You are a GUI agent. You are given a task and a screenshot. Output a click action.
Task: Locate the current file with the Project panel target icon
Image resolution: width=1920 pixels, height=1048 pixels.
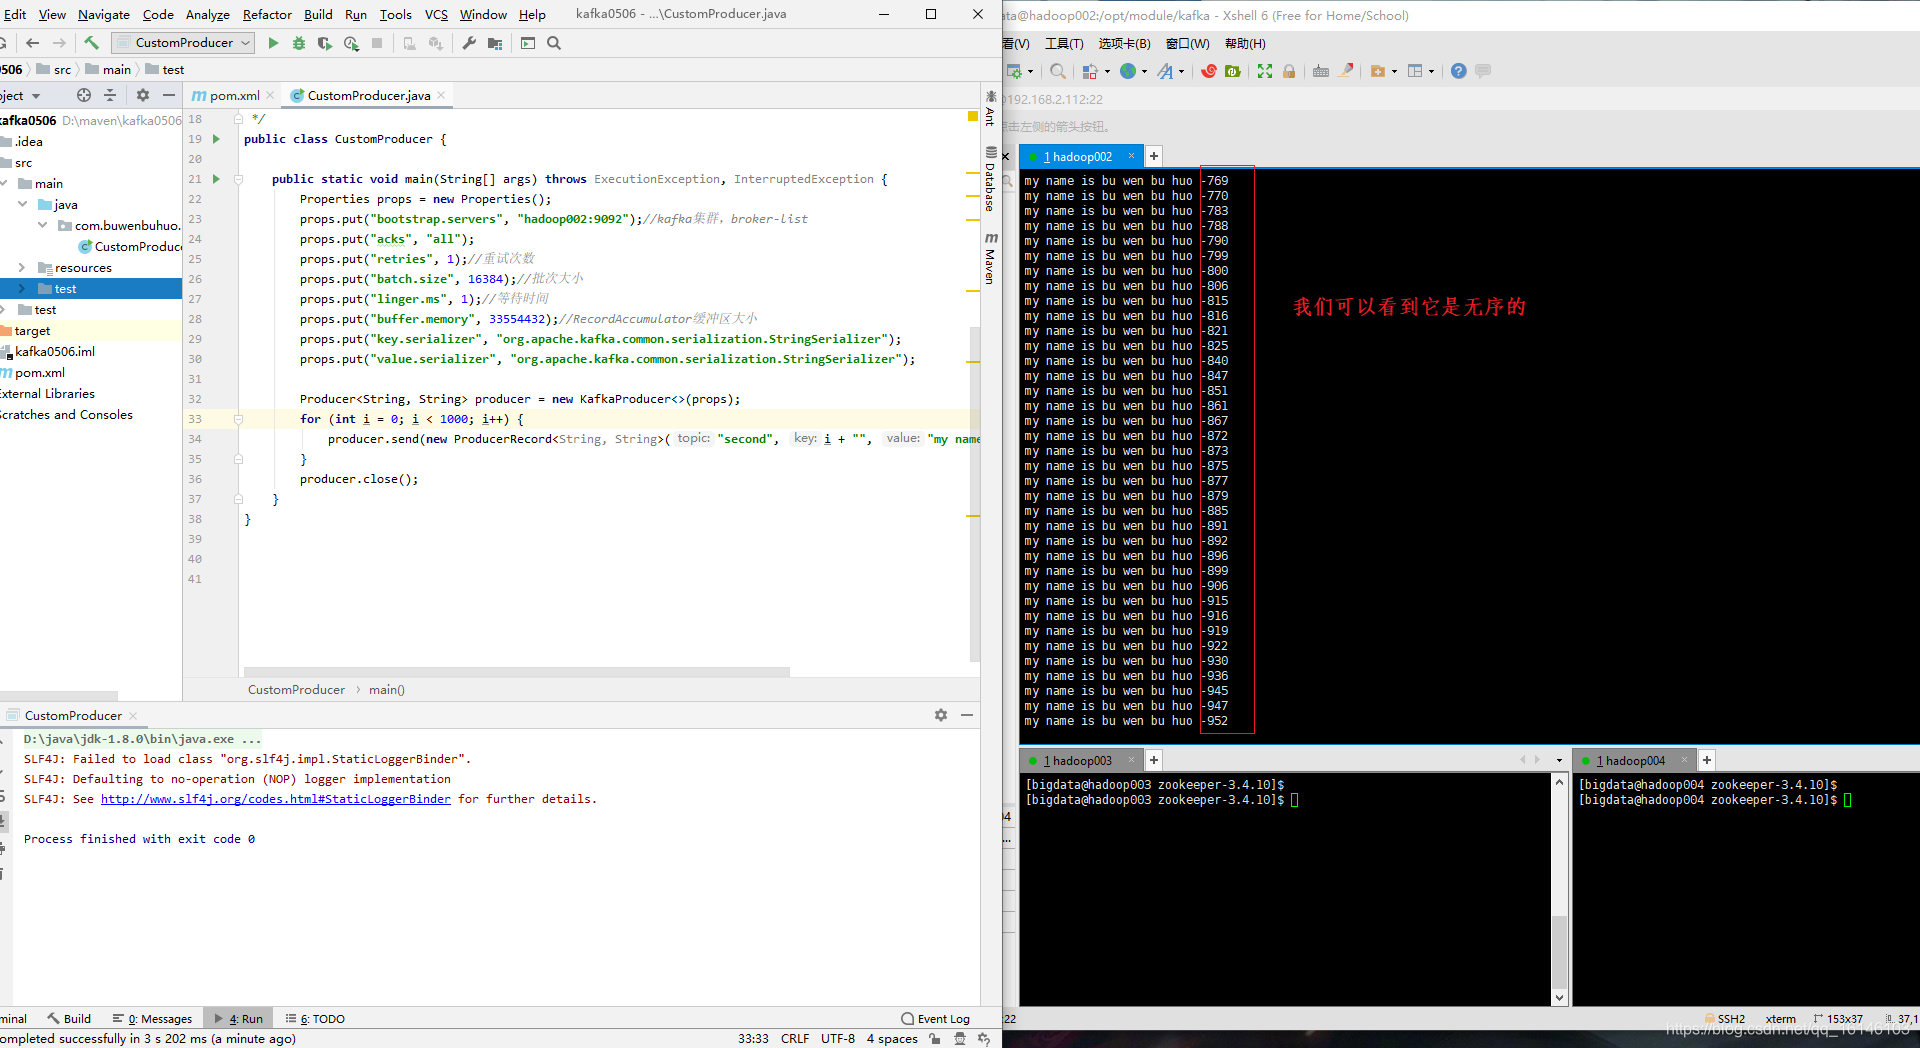point(84,95)
